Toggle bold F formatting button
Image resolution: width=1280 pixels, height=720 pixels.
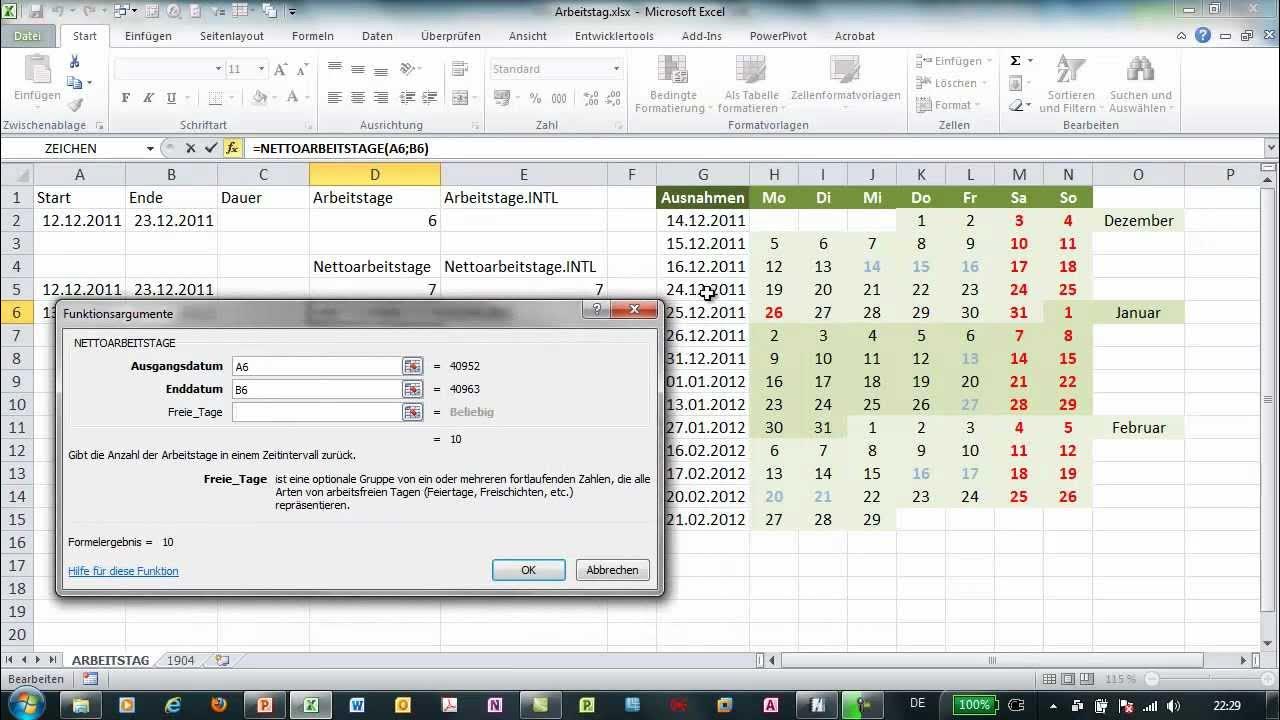125,98
